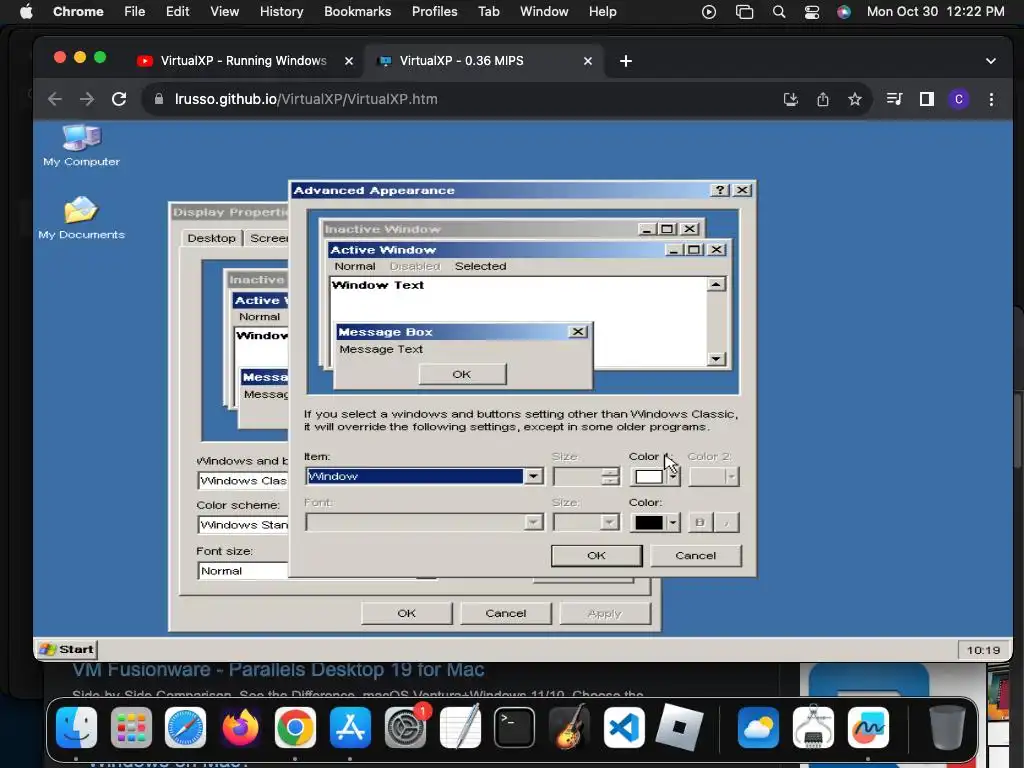
Task: Open a new Chrome tab
Action: click(626, 61)
